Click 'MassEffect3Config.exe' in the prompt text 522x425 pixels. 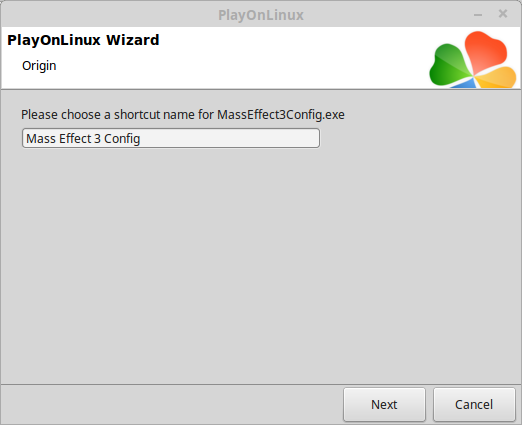pos(281,115)
